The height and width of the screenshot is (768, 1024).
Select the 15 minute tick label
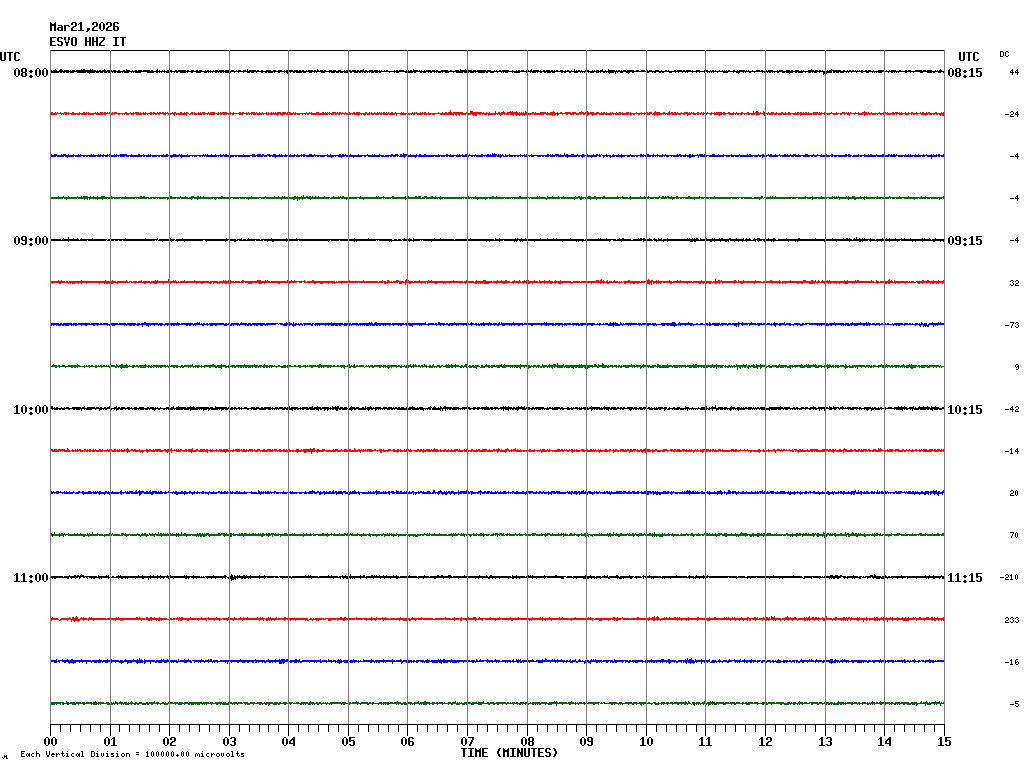pyautogui.click(x=944, y=742)
